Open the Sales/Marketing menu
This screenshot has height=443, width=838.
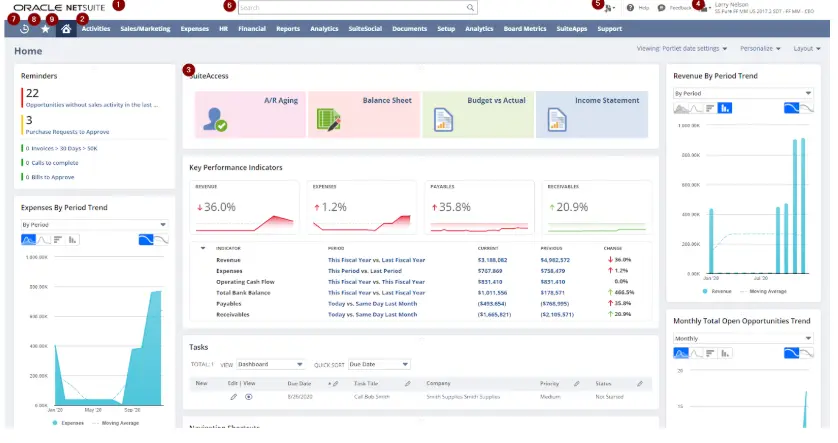pos(145,29)
